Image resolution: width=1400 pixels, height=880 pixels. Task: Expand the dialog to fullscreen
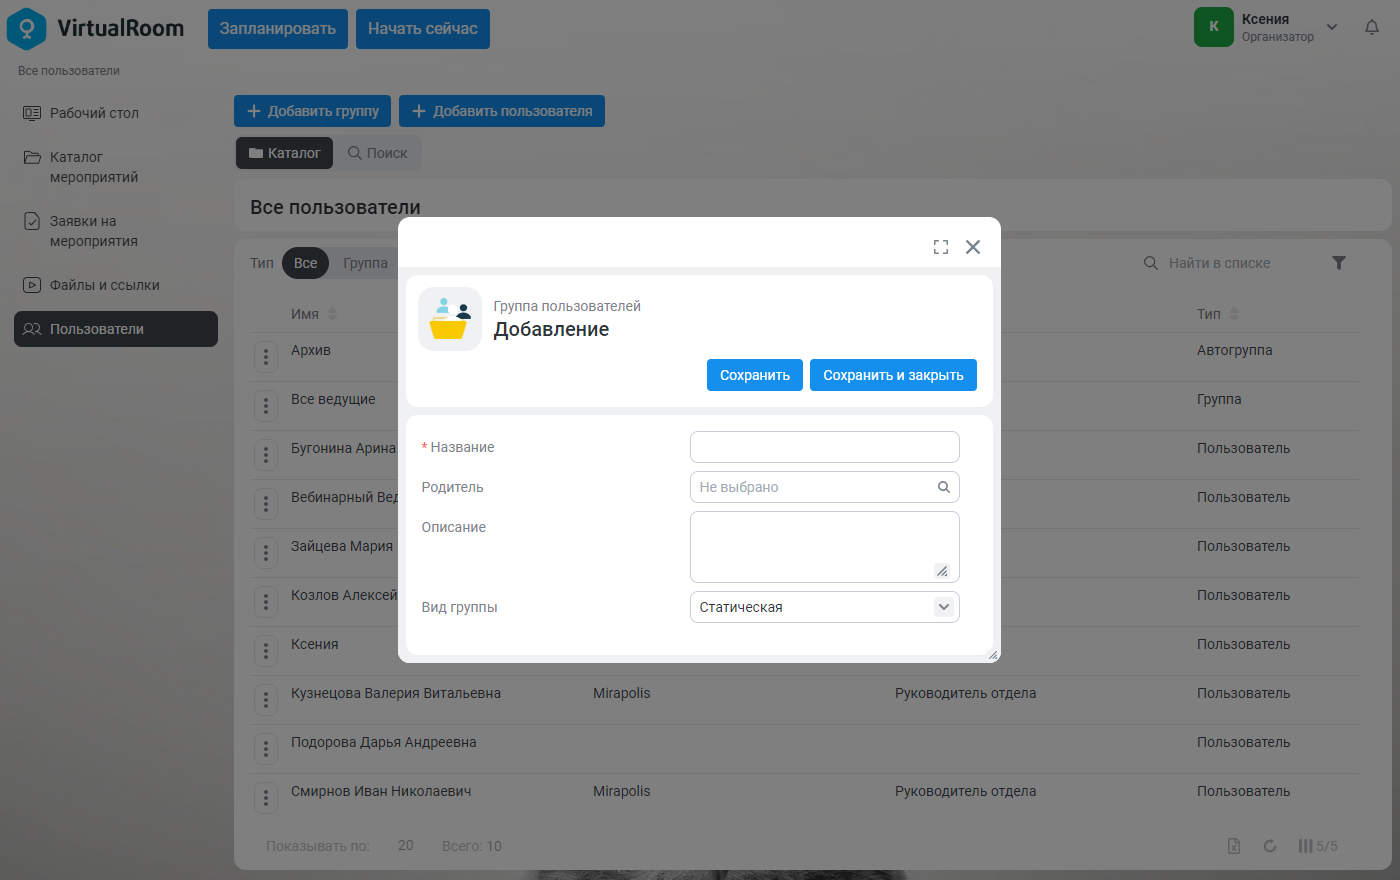941,247
